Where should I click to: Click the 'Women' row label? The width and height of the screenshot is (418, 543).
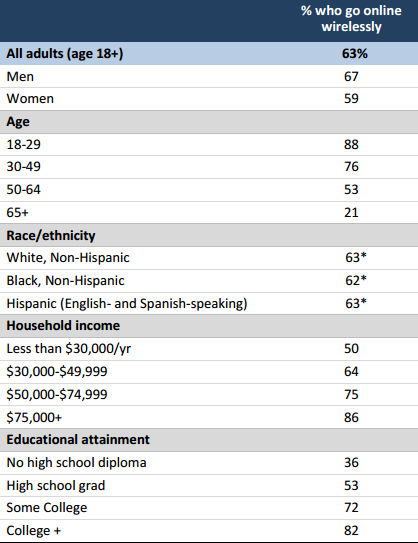30,99
